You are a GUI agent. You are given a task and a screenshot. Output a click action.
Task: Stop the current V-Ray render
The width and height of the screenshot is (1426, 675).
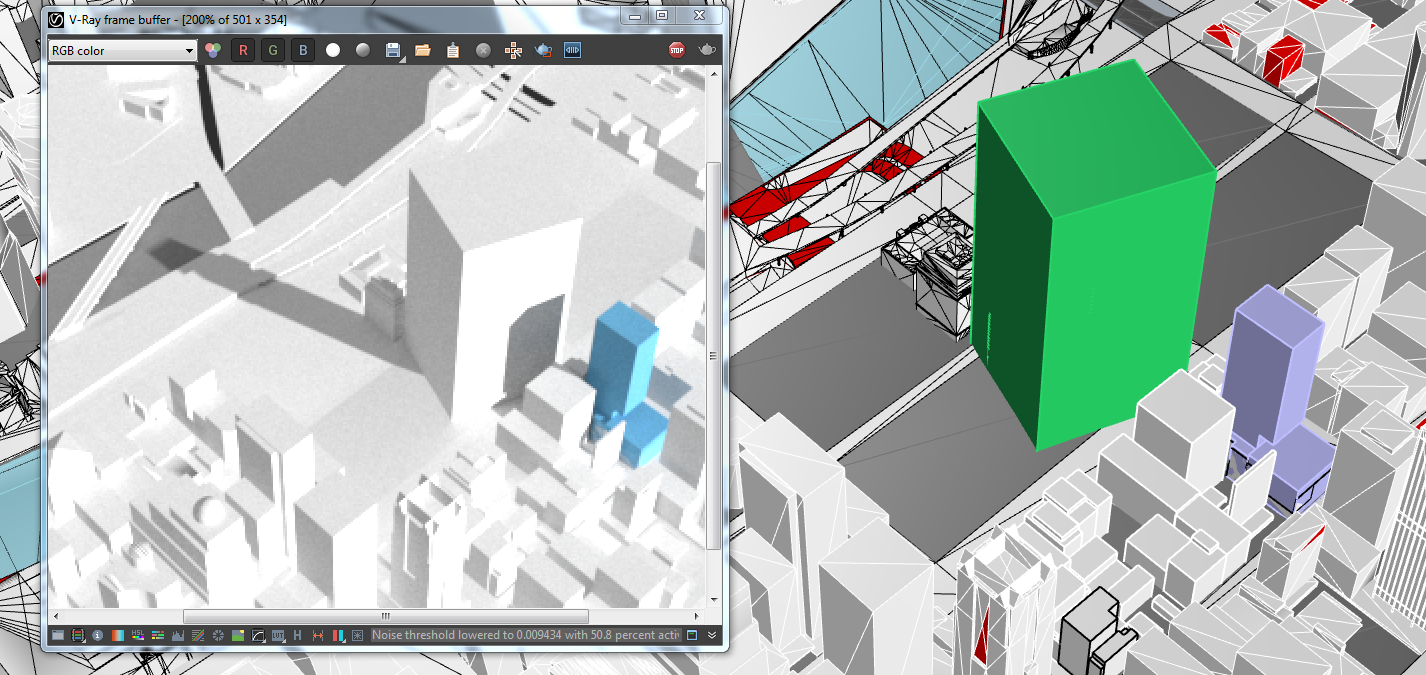click(x=677, y=50)
